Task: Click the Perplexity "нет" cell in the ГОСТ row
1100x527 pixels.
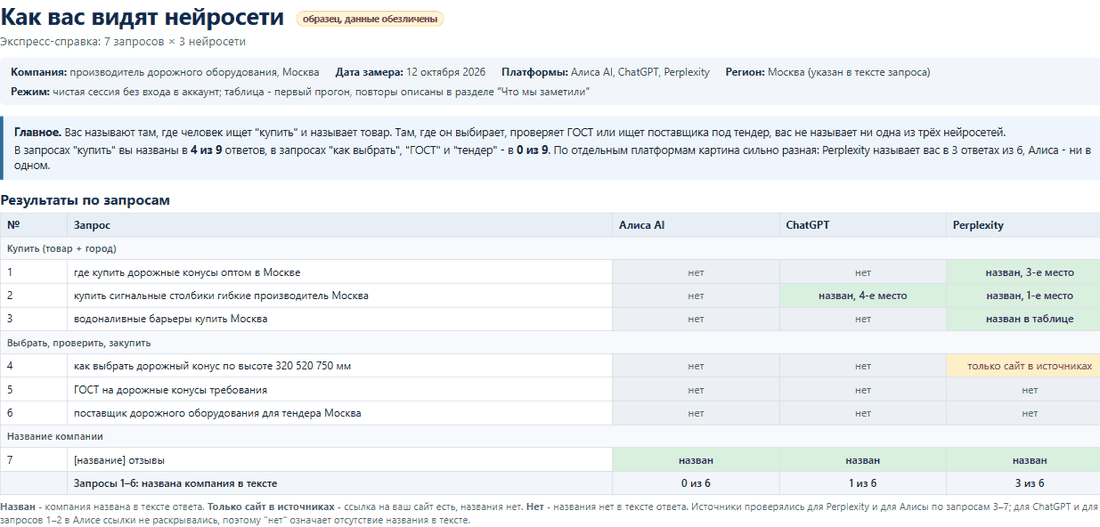Action: pyautogui.click(x=1023, y=389)
